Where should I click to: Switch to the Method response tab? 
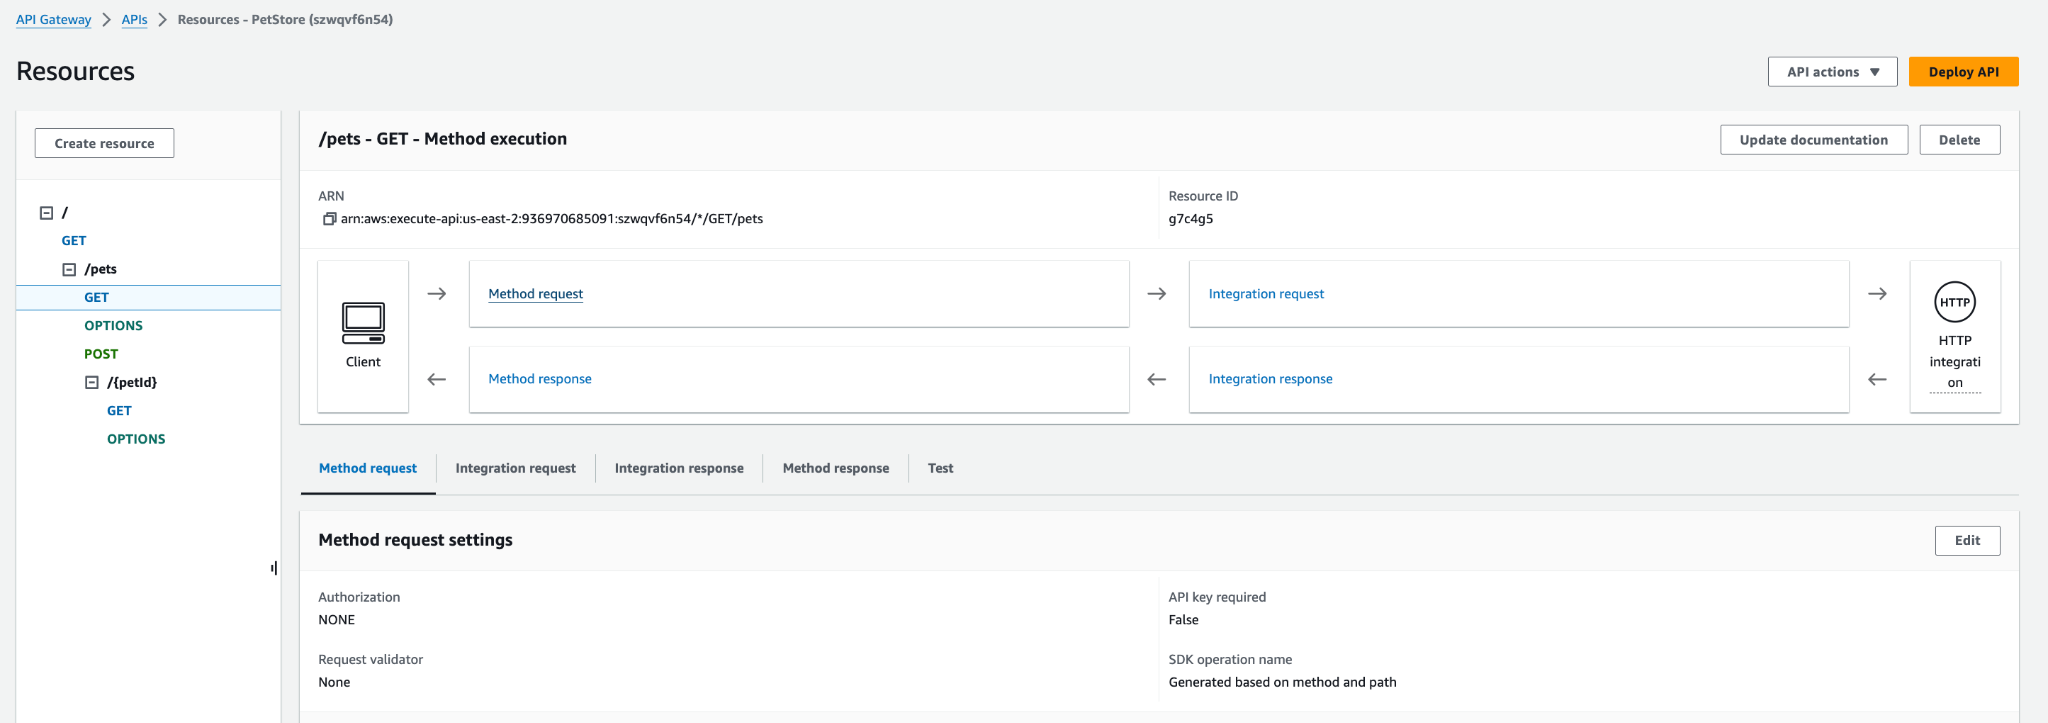[x=835, y=468]
